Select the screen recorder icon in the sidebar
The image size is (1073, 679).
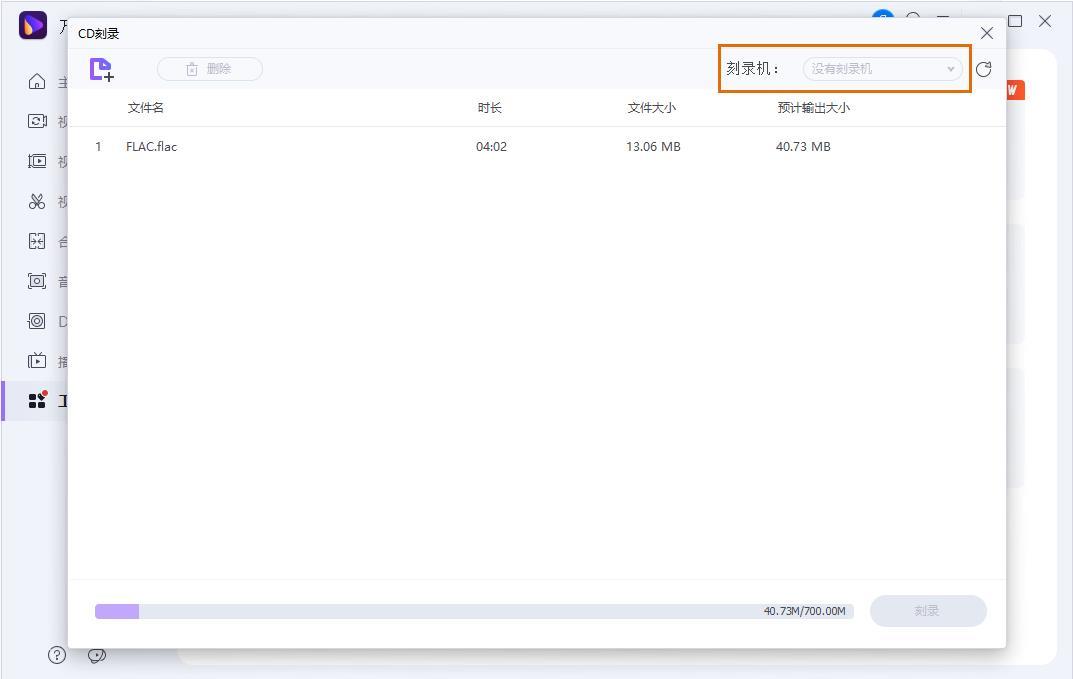click(37, 281)
